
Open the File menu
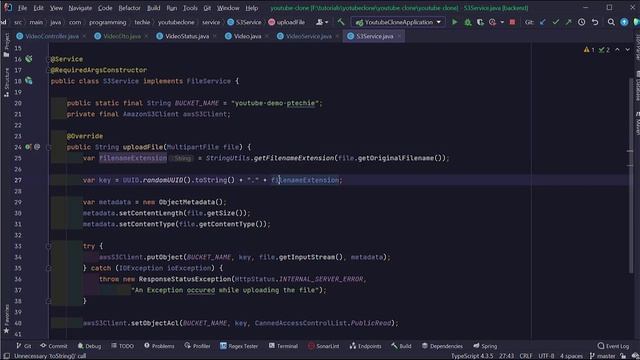(x=22, y=8)
